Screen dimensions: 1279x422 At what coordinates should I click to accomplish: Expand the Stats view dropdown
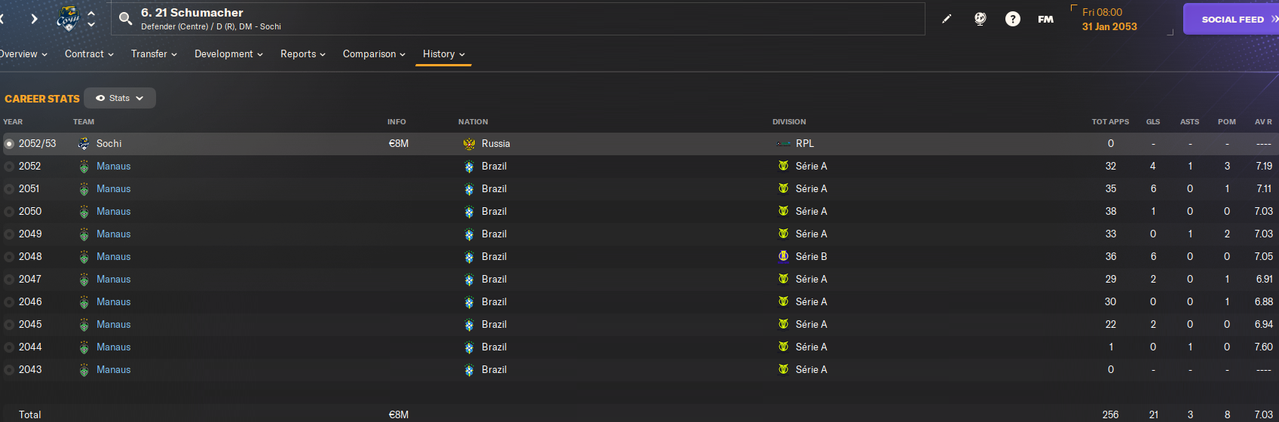(x=120, y=98)
